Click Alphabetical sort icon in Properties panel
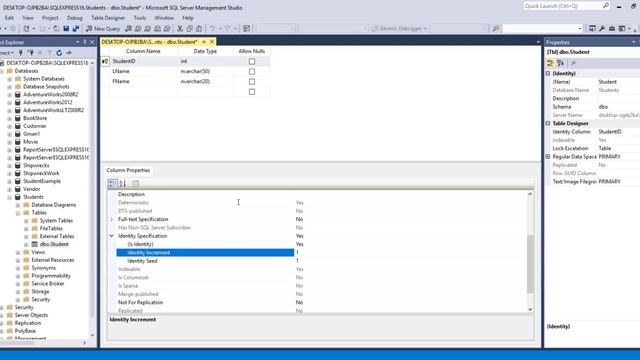The width and height of the screenshot is (640, 360). tap(560, 63)
